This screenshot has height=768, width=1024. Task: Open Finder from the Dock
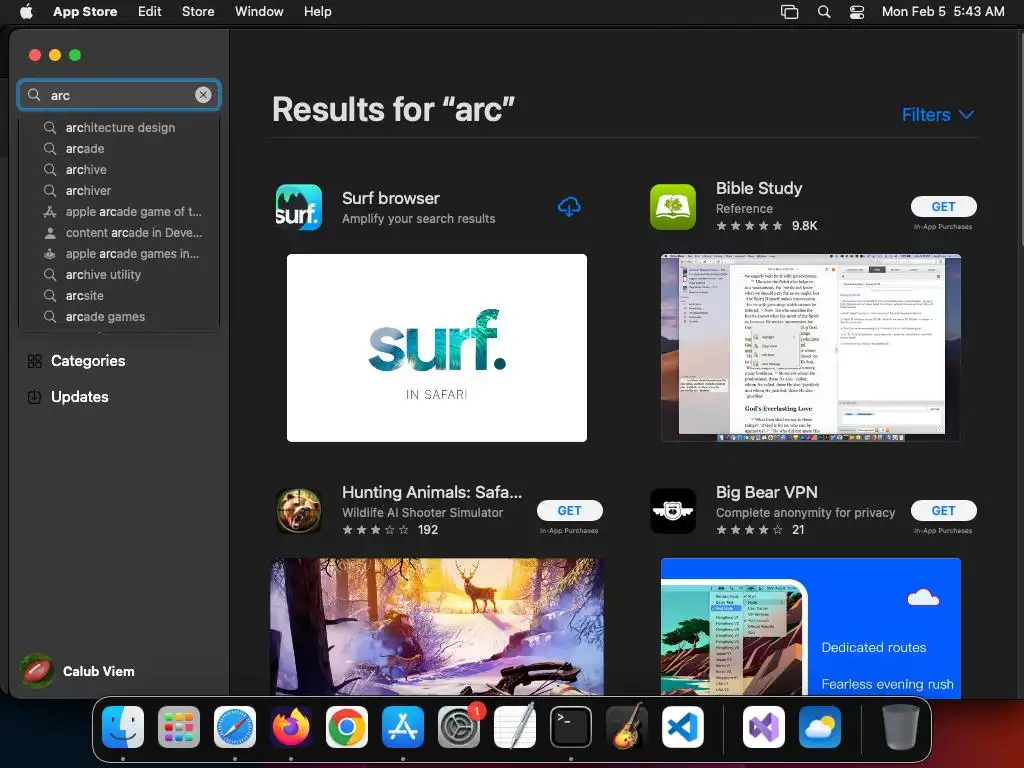[123, 727]
